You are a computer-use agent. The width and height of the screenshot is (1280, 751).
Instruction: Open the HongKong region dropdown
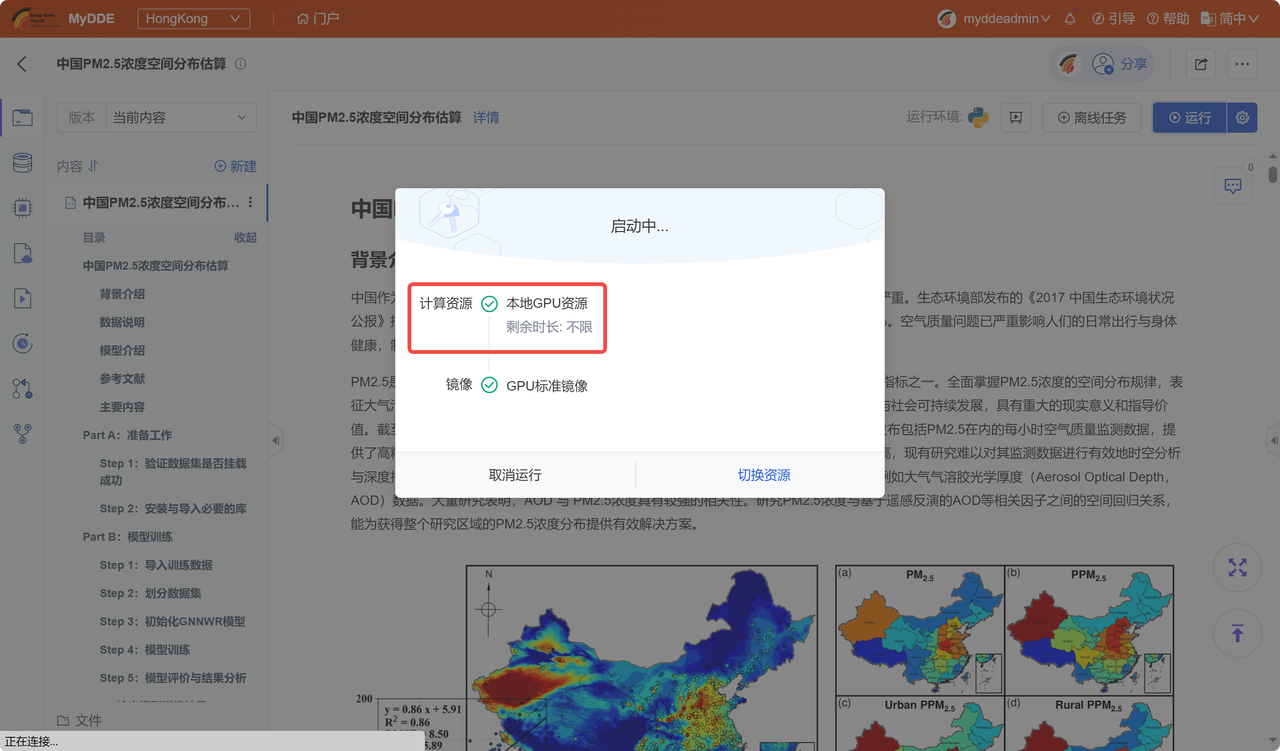192,18
